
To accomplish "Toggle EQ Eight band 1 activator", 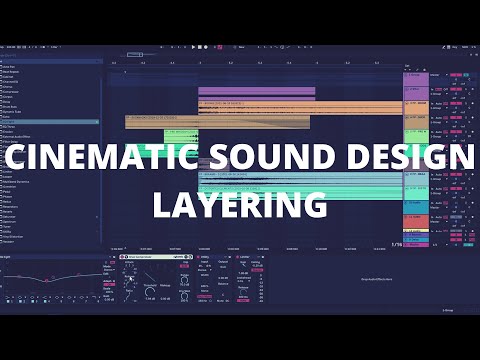I will (9, 301).
